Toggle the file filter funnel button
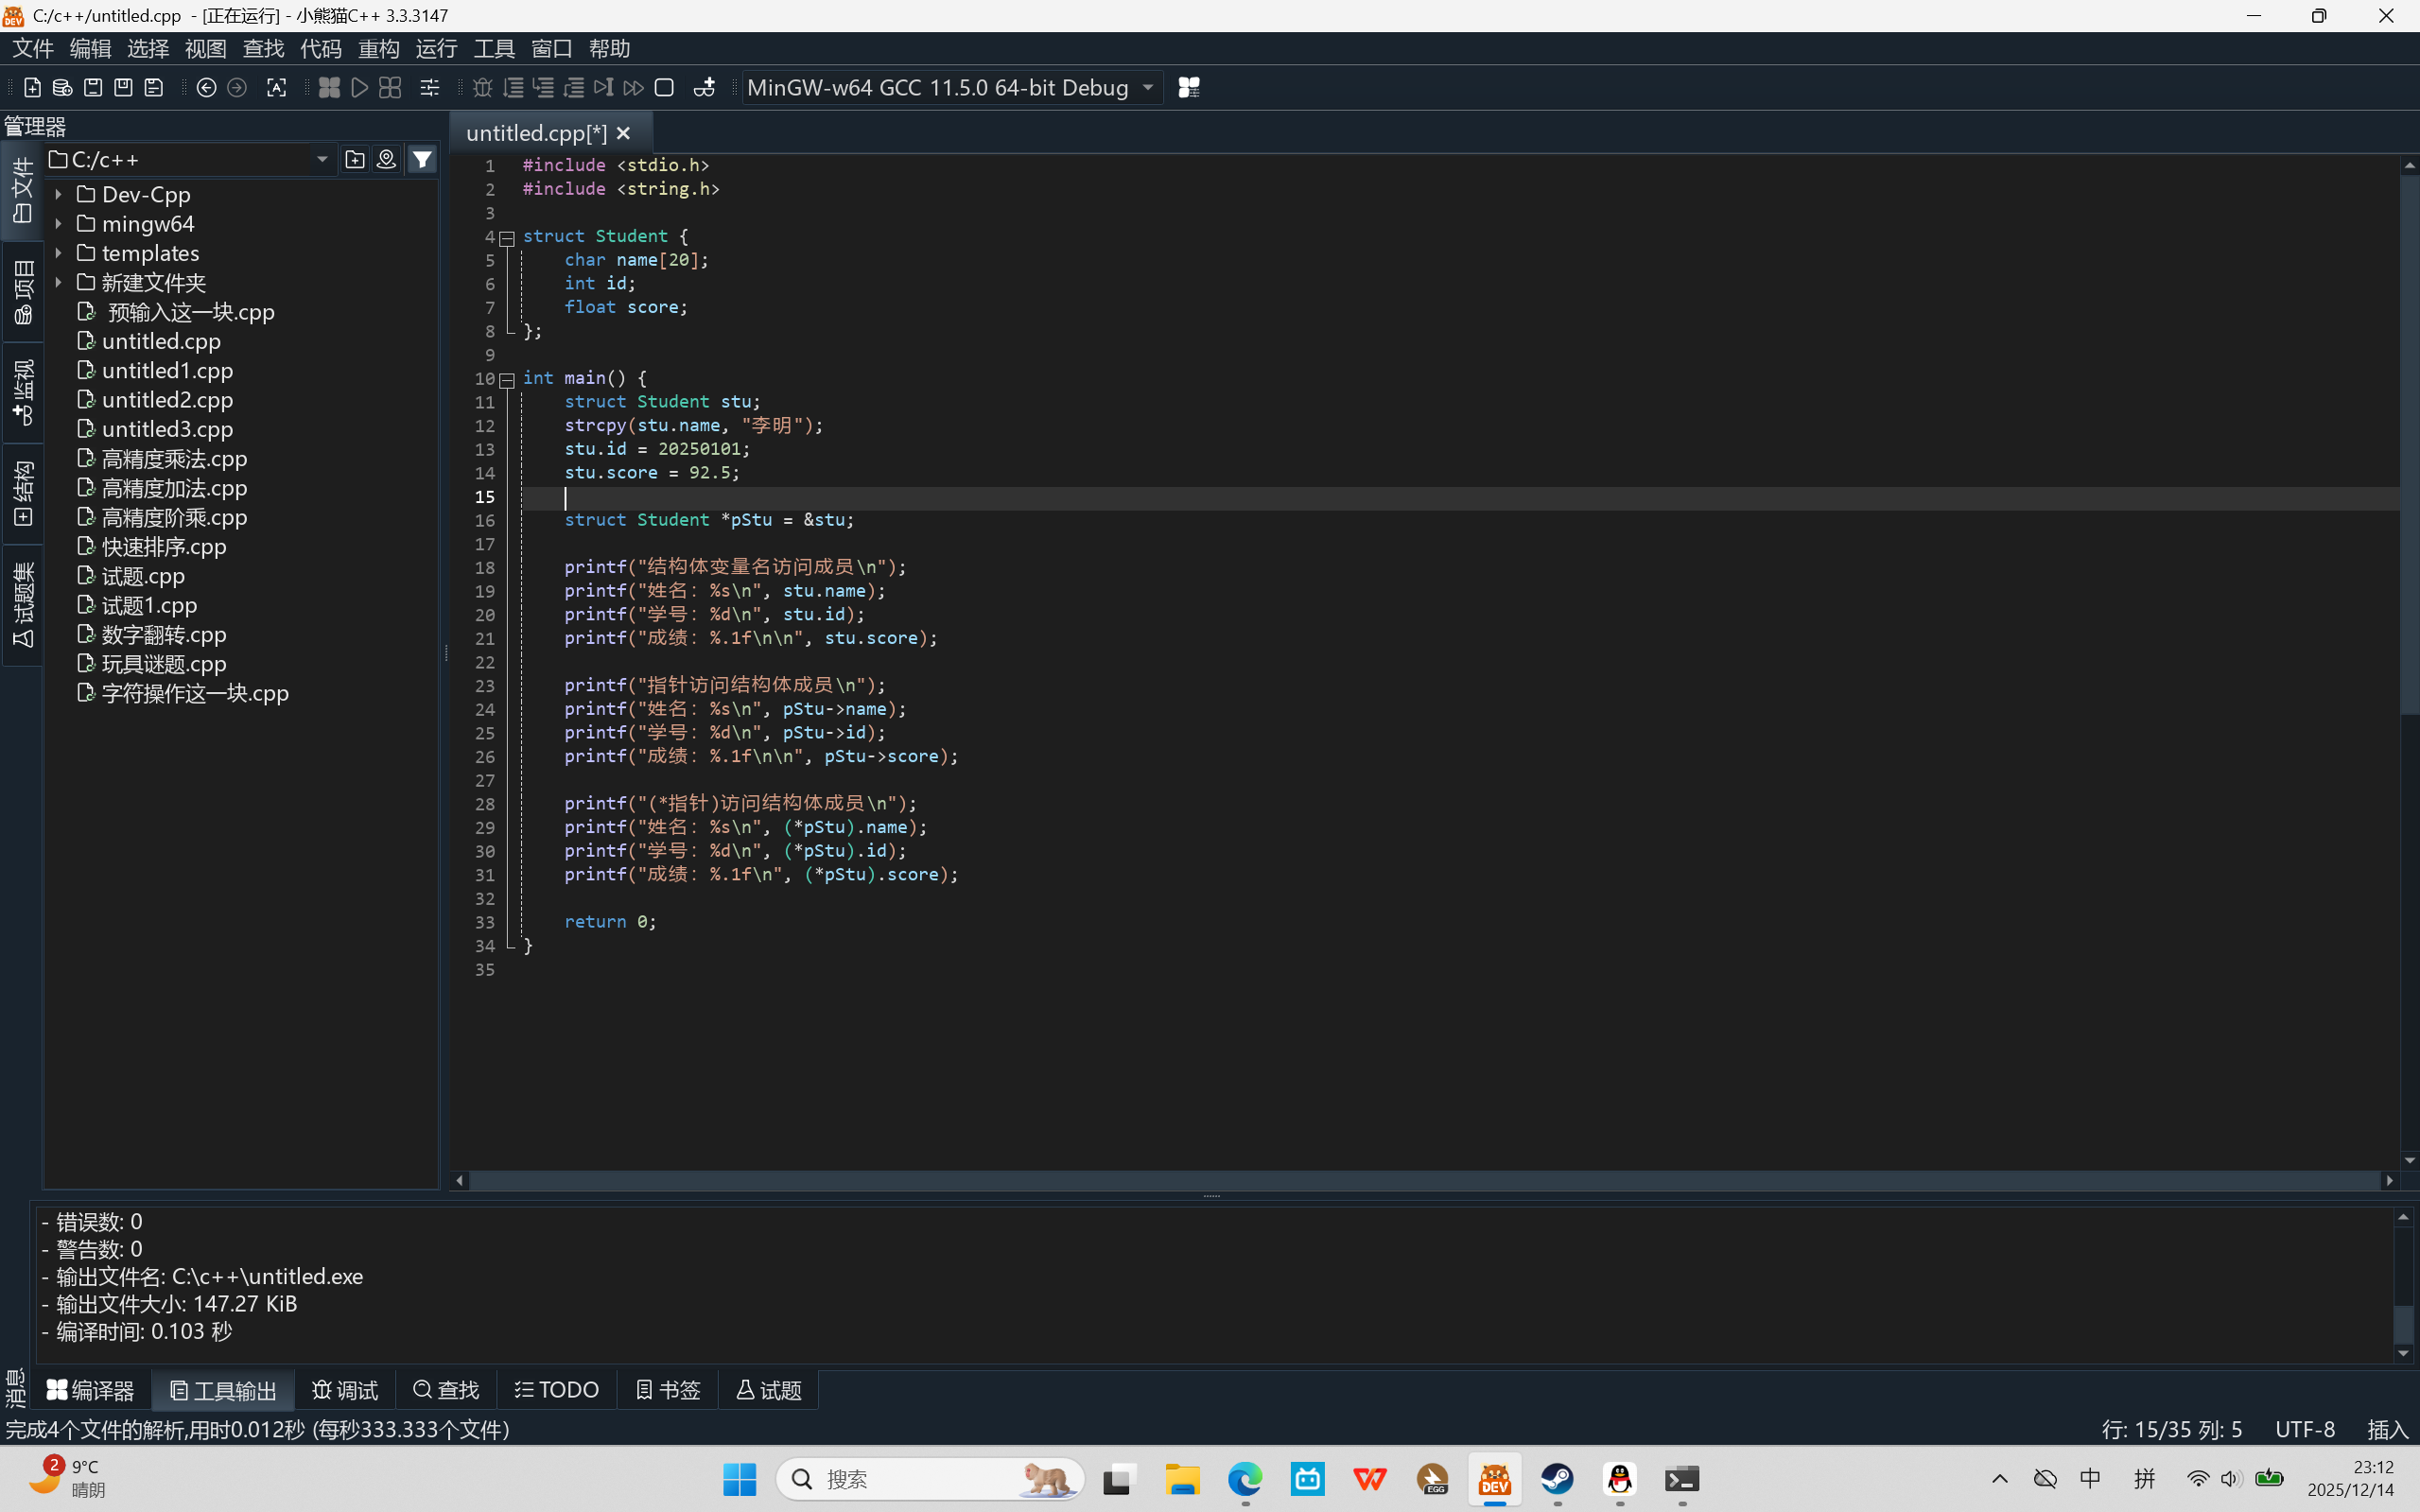This screenshot has width=2420, height=1512. 422,159
